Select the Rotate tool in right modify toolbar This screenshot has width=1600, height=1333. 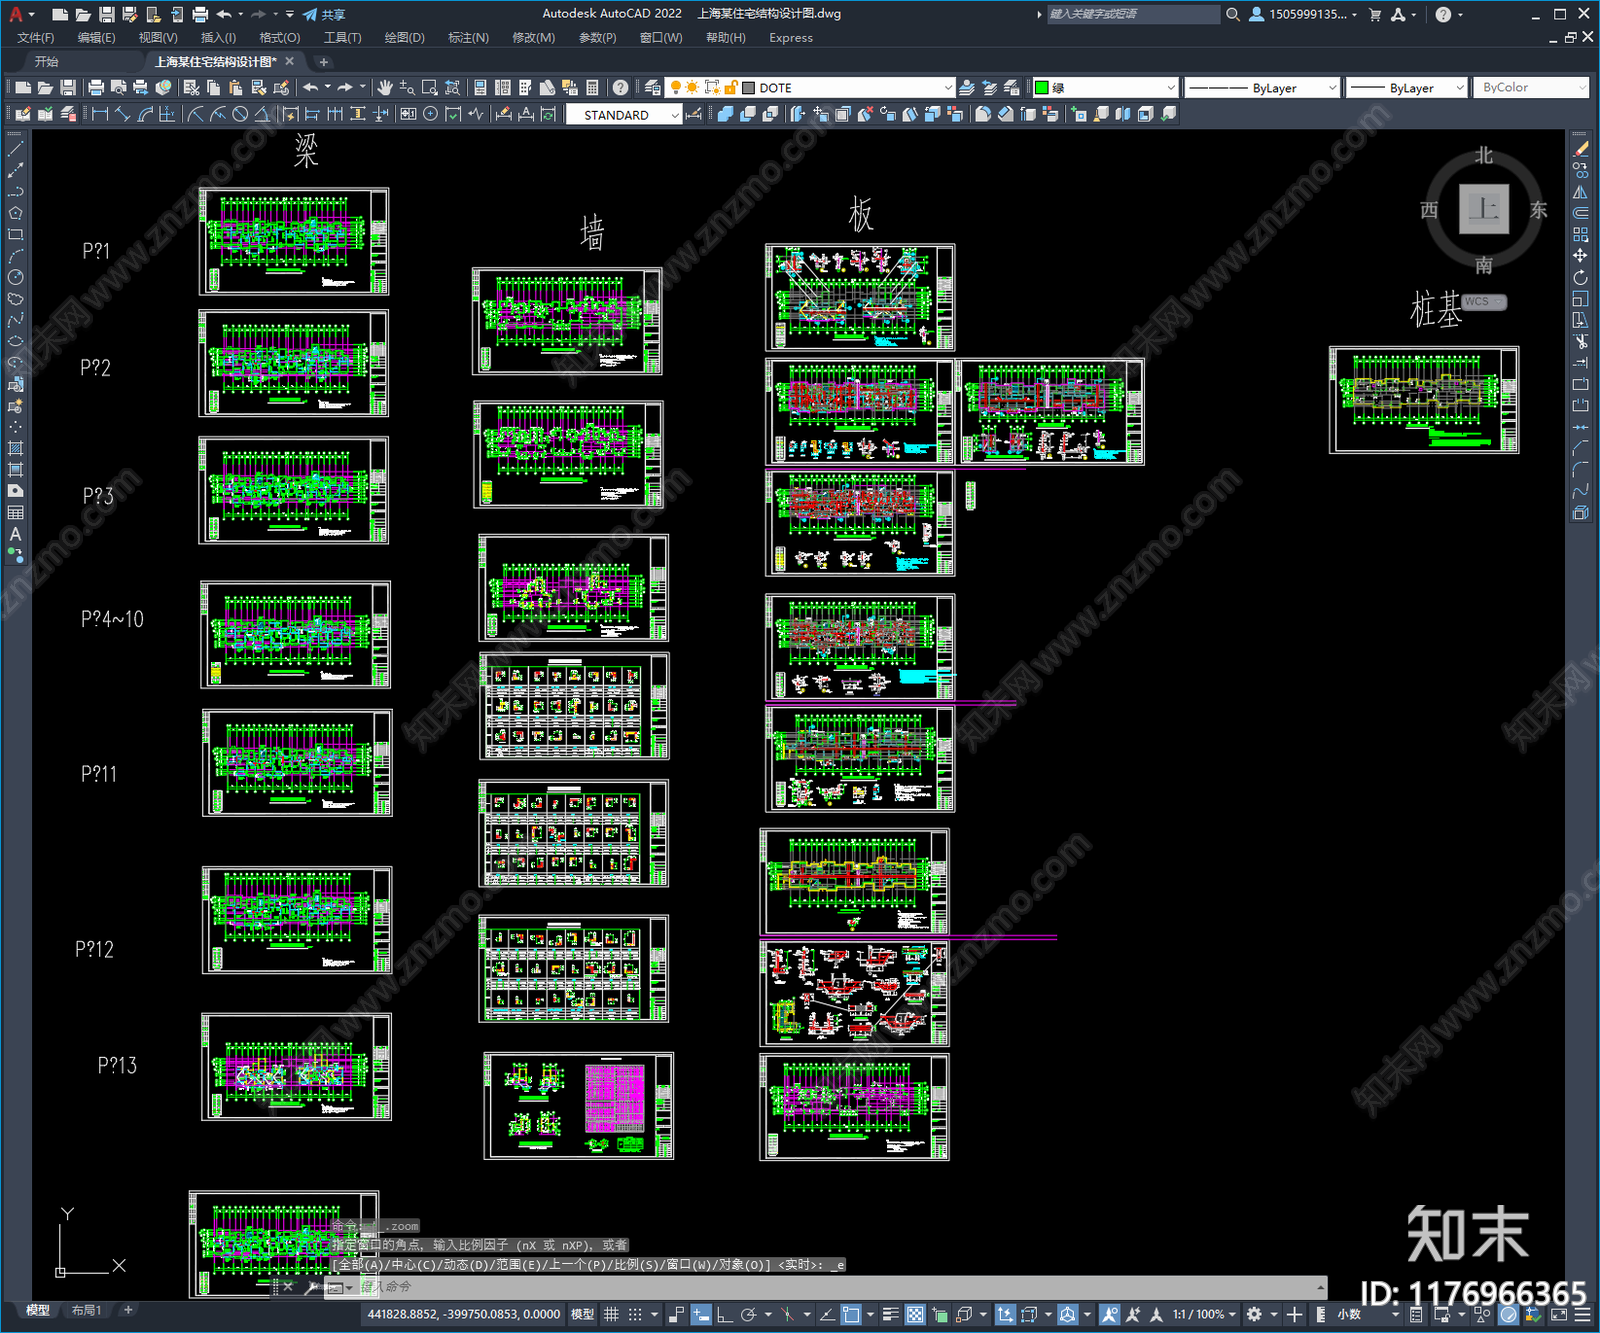[1581, 277]
